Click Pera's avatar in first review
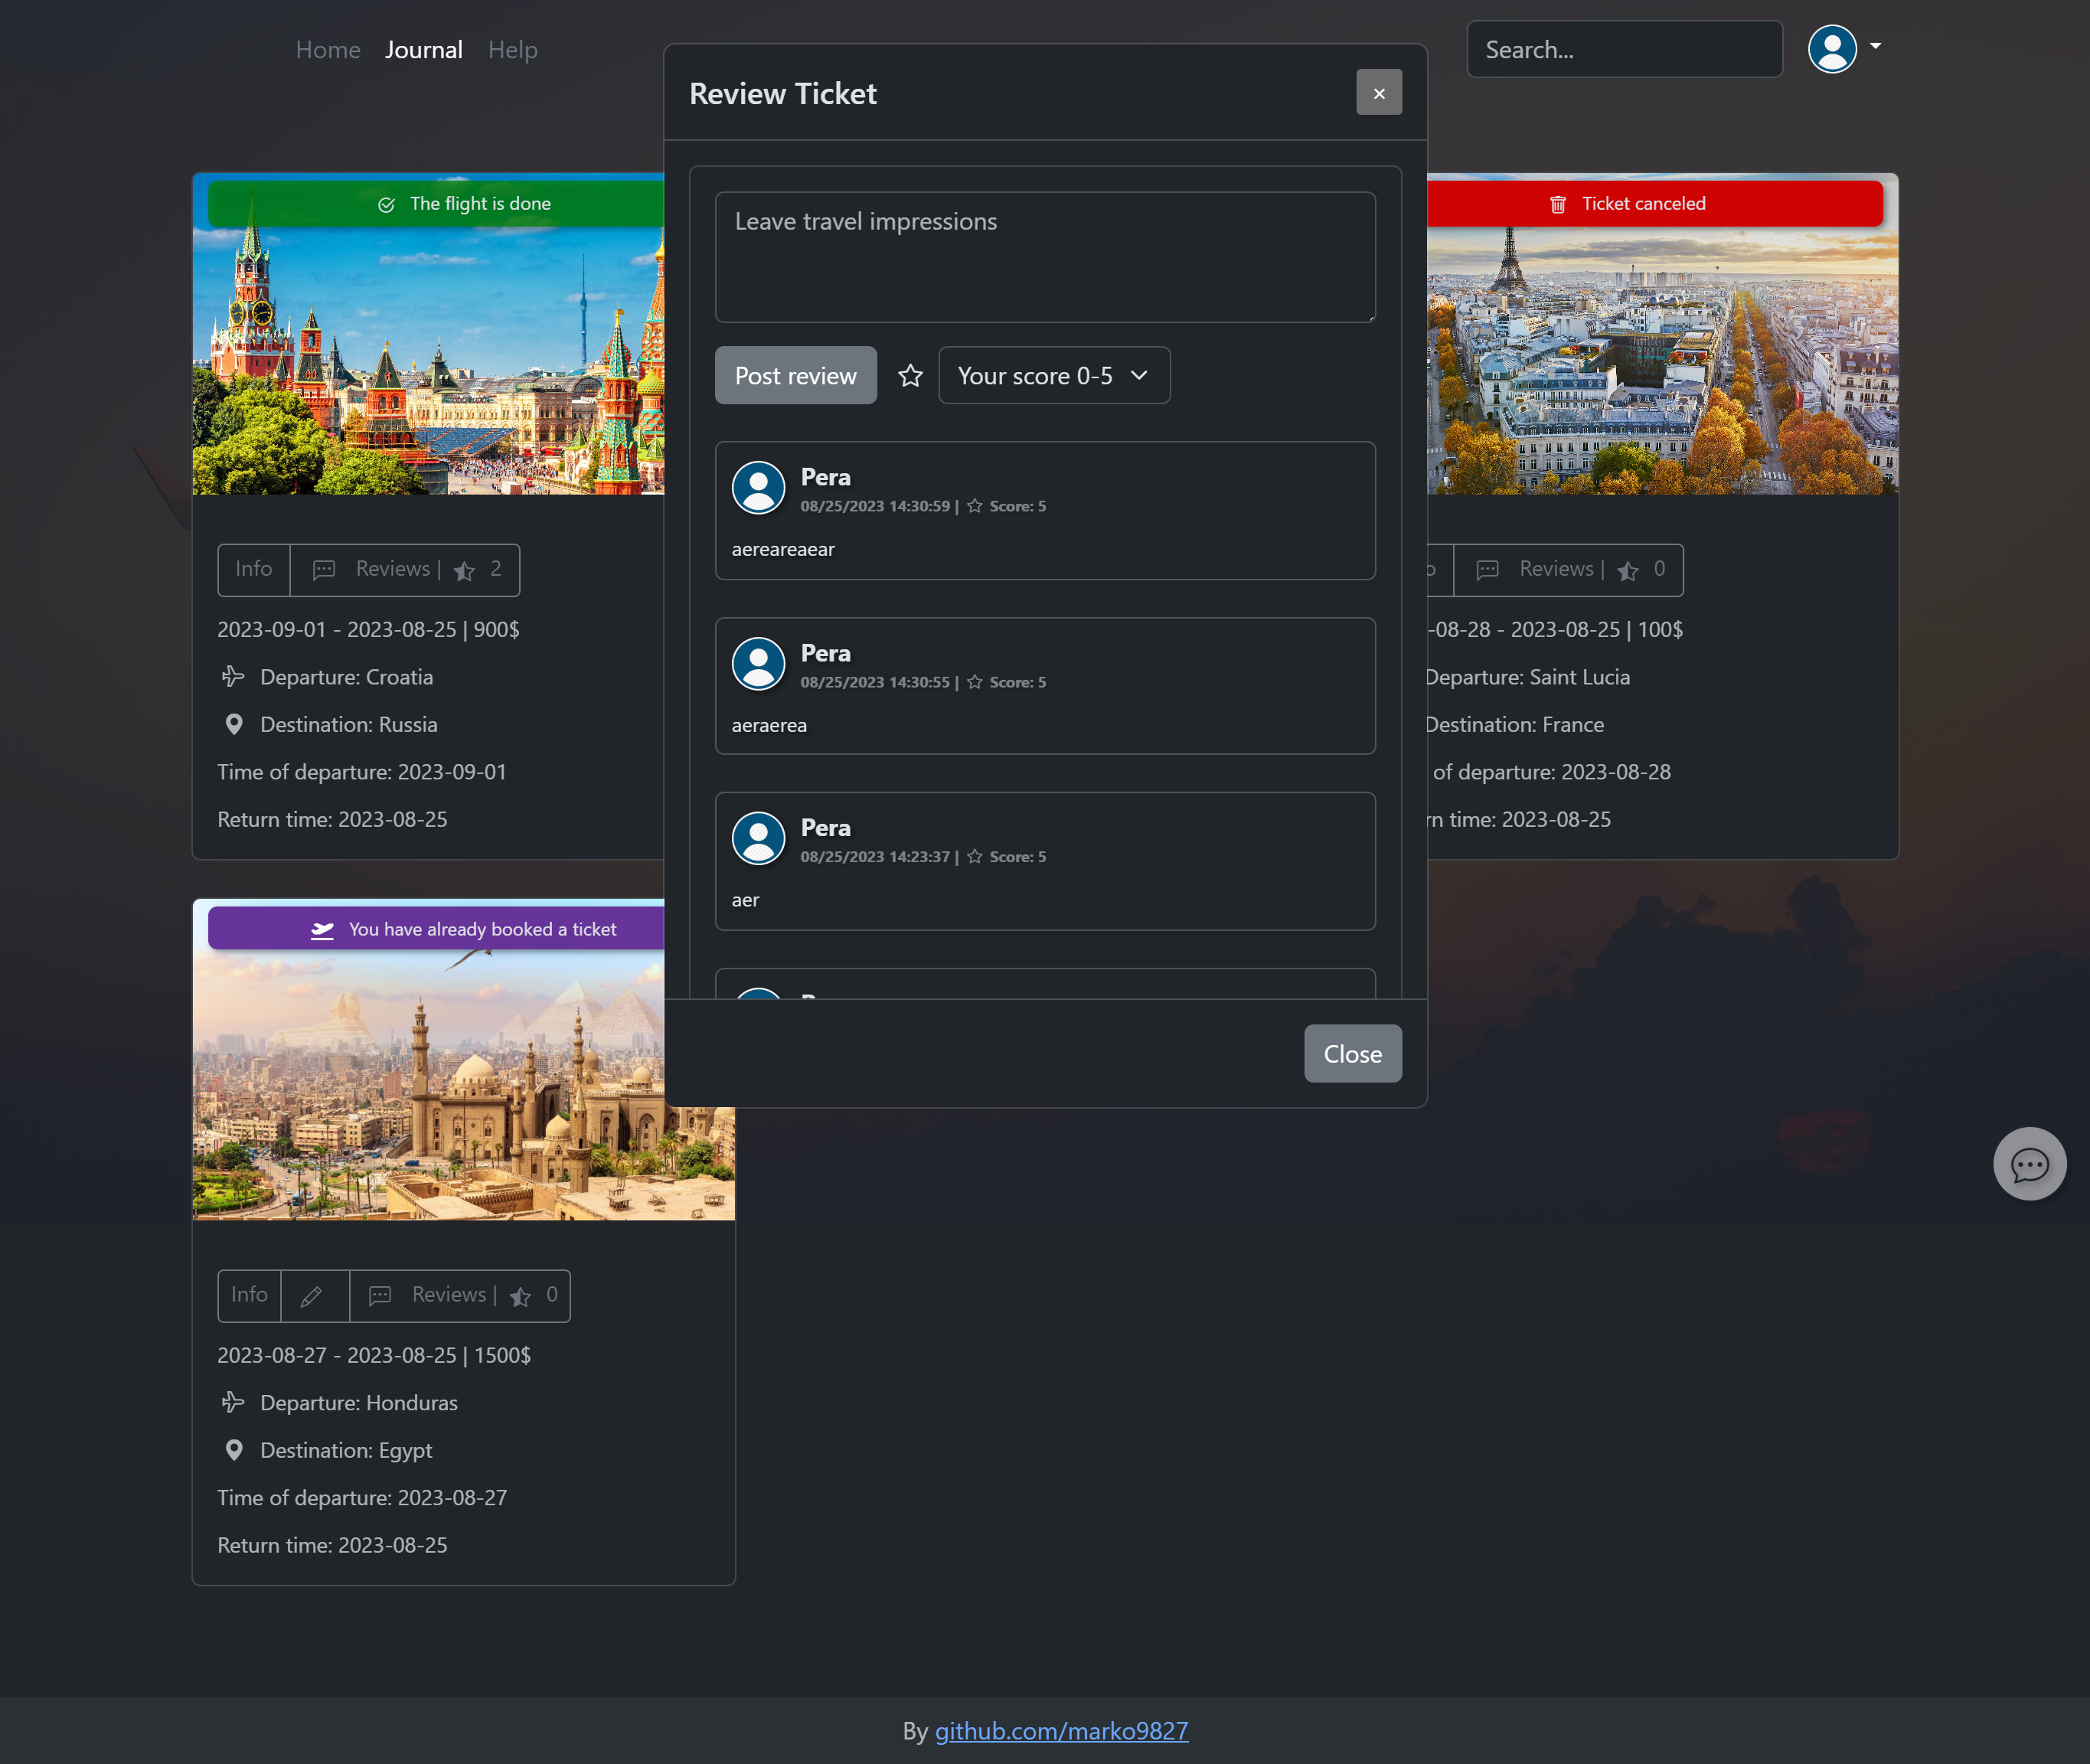The width and height of the screenshot is (2090, 1764). [758, 488]
